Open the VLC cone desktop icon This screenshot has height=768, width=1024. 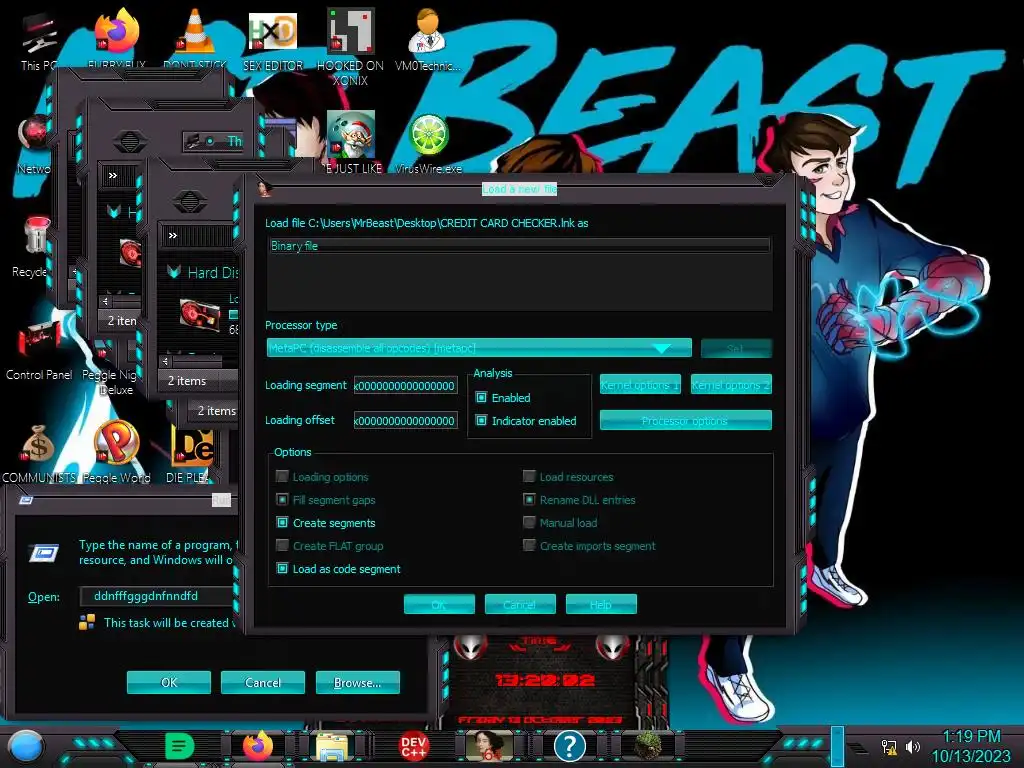coord(195,31)
